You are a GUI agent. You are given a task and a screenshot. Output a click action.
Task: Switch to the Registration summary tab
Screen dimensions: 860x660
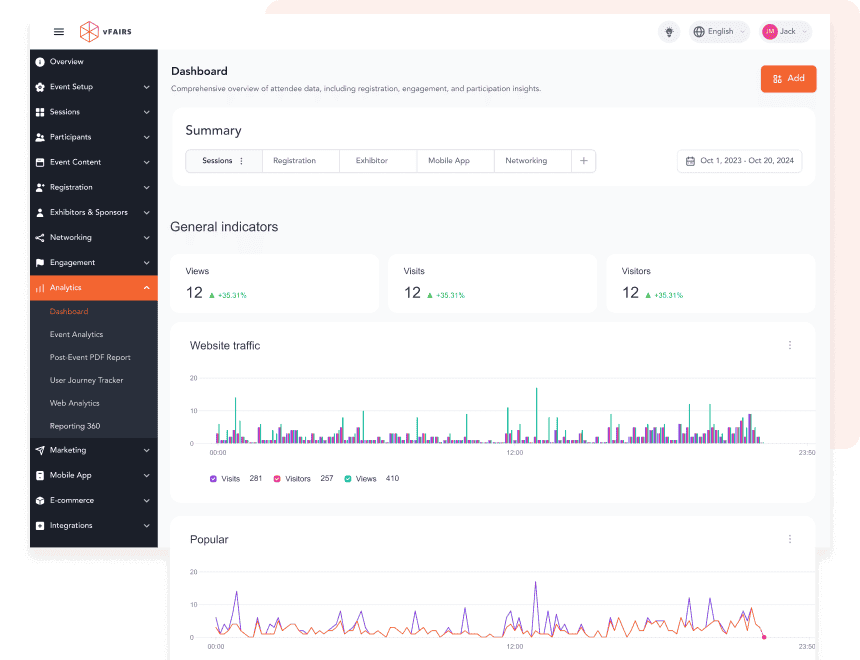click(x=301, y=161)
